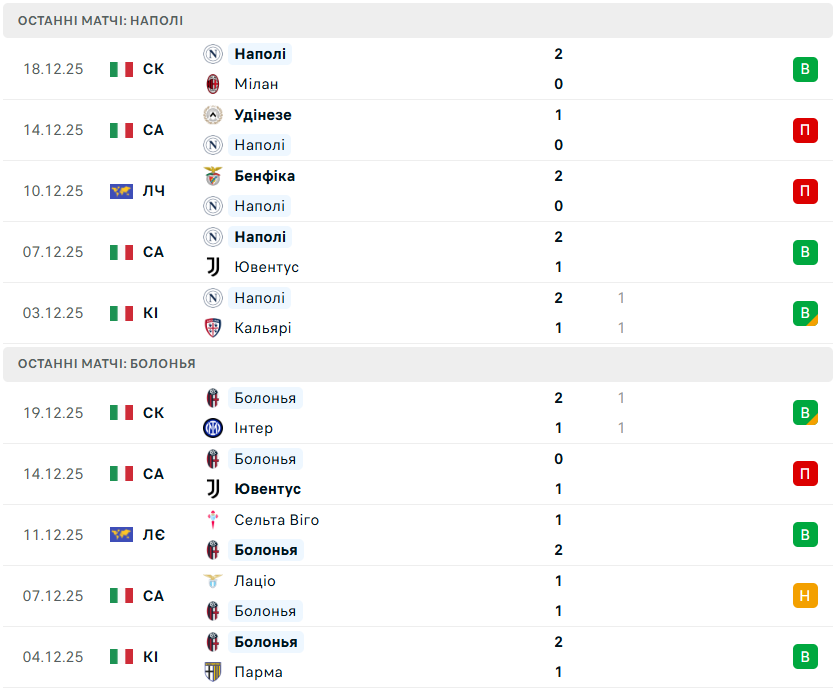Click the Udinese club crest icon
Screen dimensions: 837x690
[x=213, y=115]
